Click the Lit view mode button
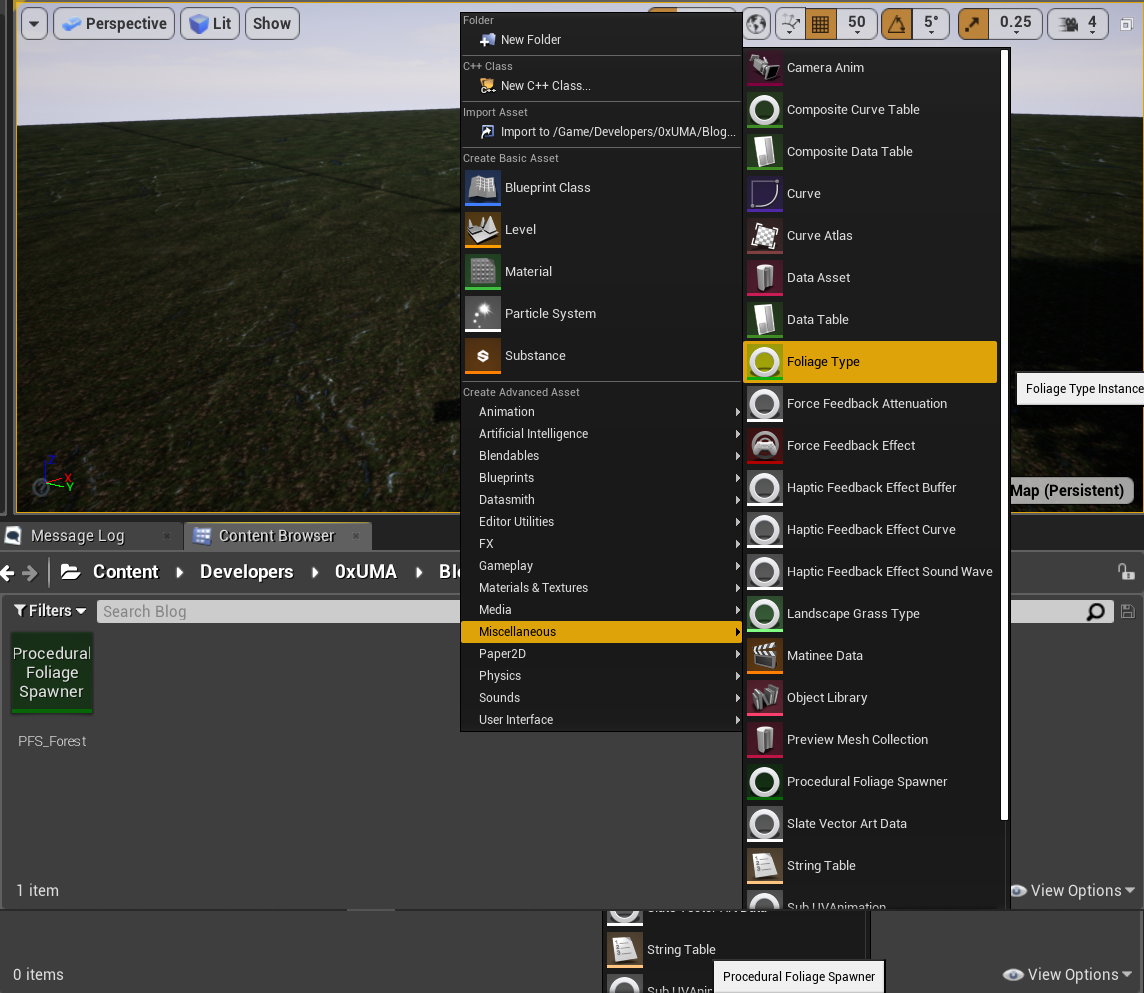 pos(210,24)
